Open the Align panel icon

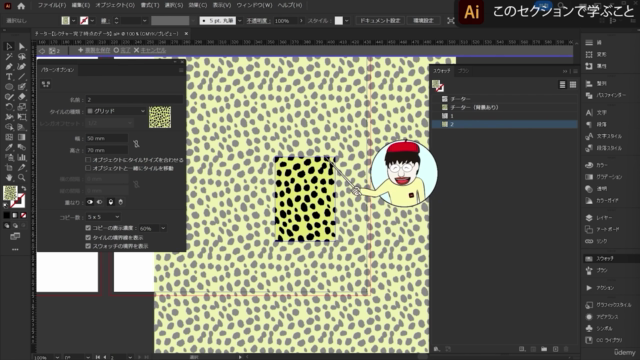(x=589, y=83)
